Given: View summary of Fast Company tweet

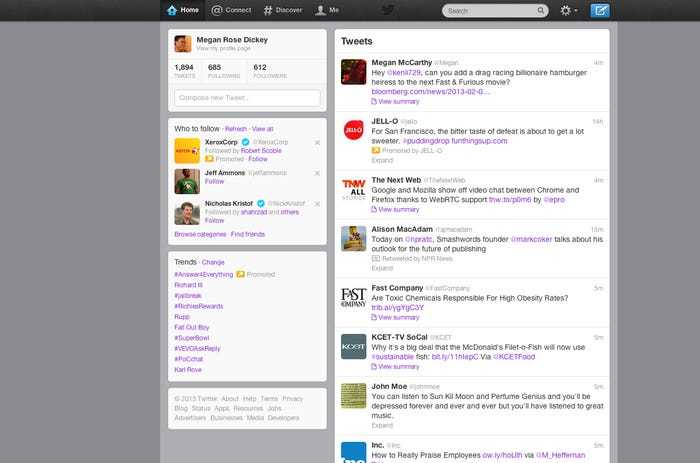Looking at the screenshot, I should point(396,318).
